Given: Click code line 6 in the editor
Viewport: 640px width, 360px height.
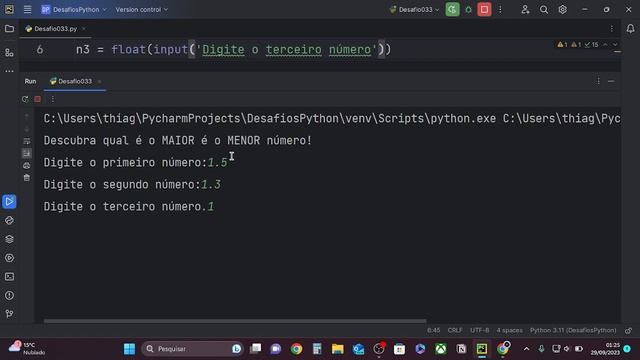Looking at the screenshot, I should coord(233,50).
